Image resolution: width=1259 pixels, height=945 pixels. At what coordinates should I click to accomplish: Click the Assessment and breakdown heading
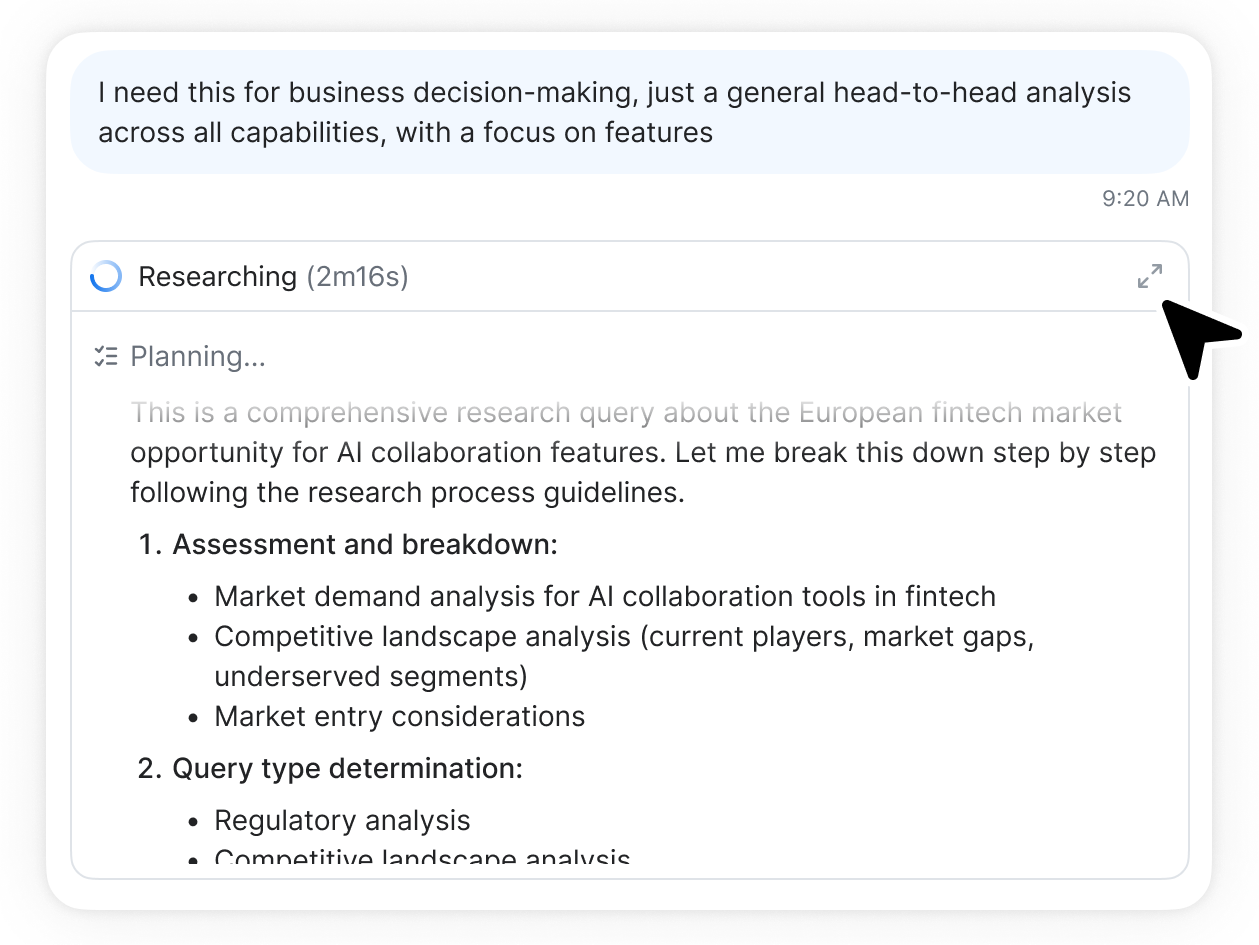[x=364, y=544]
